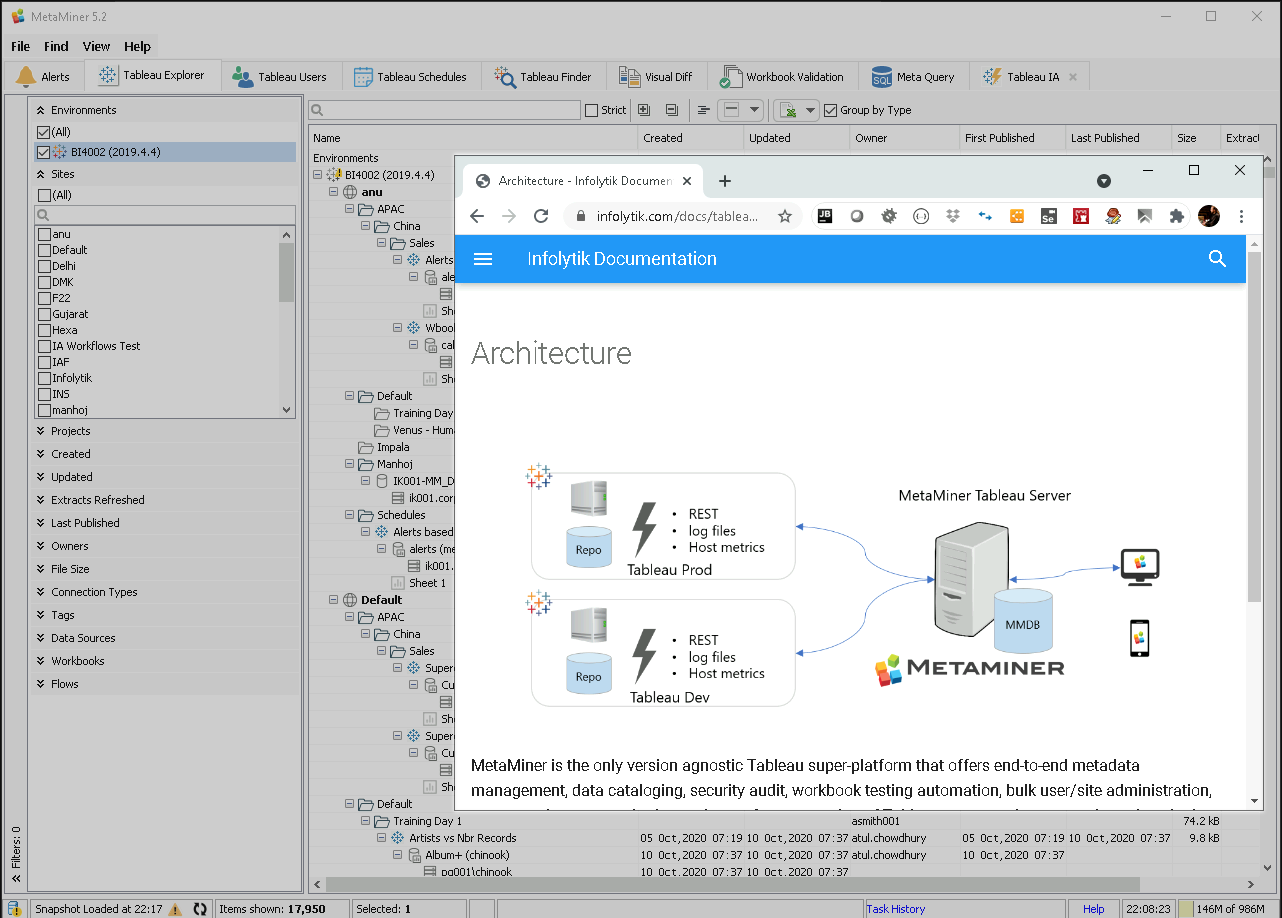Expand the Extracts Refreshed filter section

point(41,500)
